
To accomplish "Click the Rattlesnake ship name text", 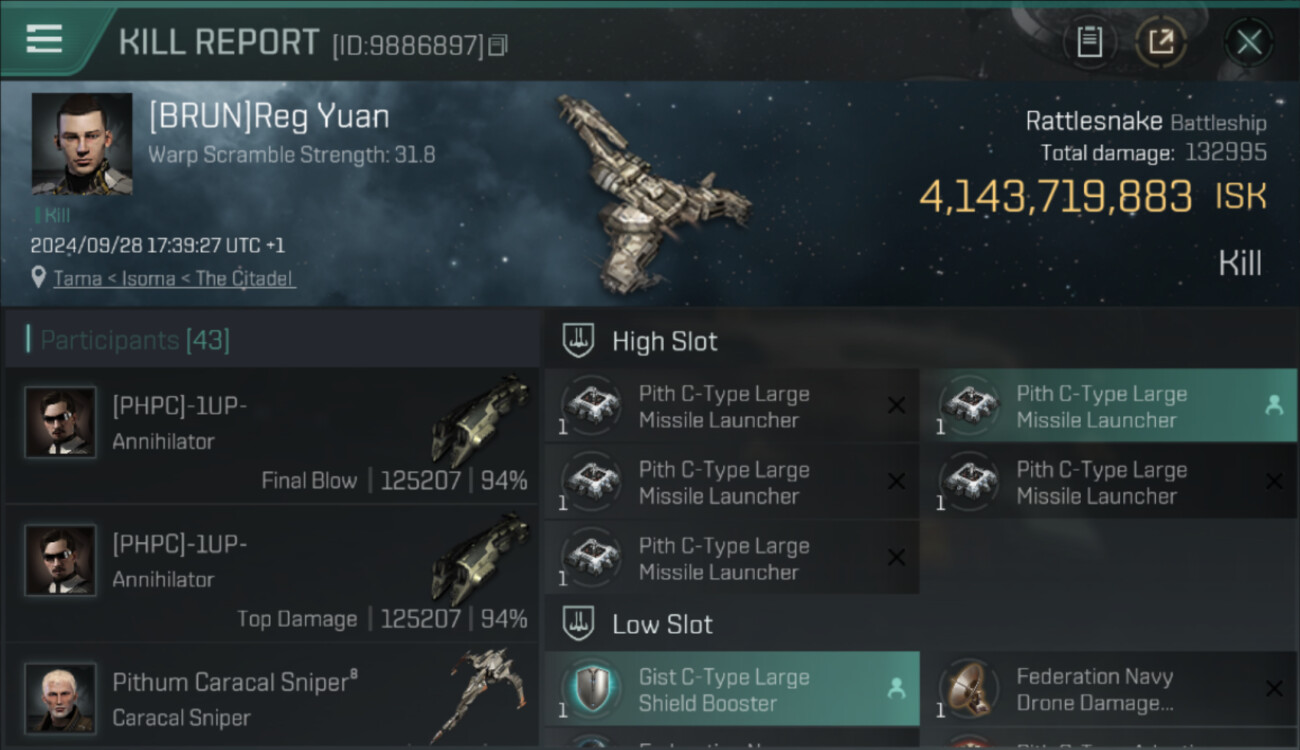I will coord(1094,122).
